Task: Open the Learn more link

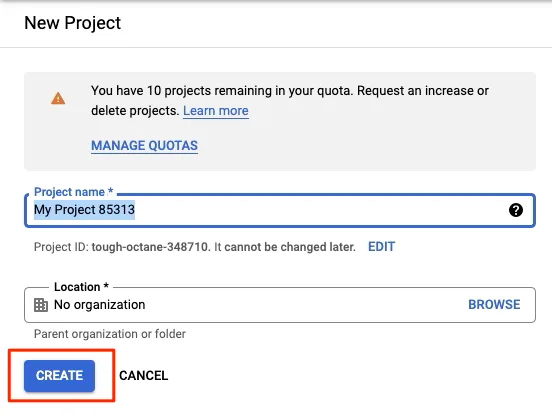Action: coord(216,111)
